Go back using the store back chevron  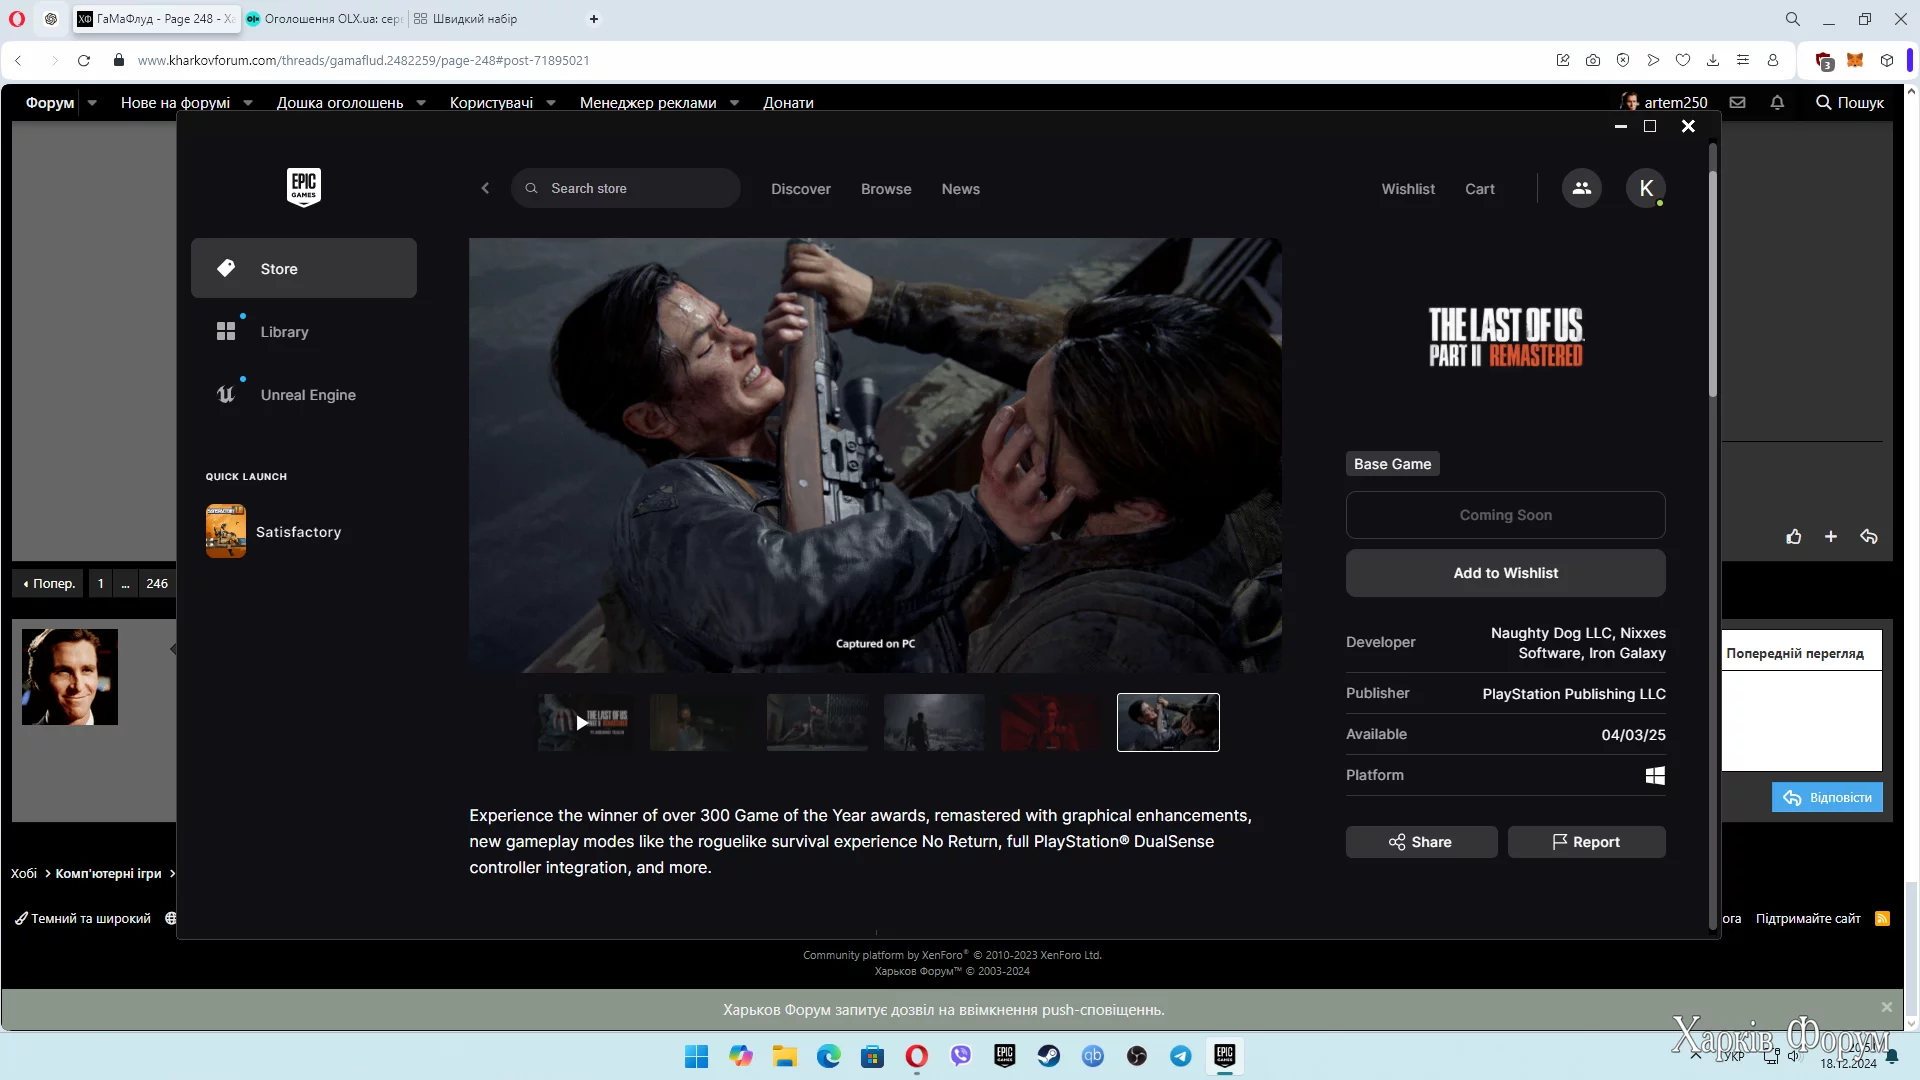click(x=485, y=188)
